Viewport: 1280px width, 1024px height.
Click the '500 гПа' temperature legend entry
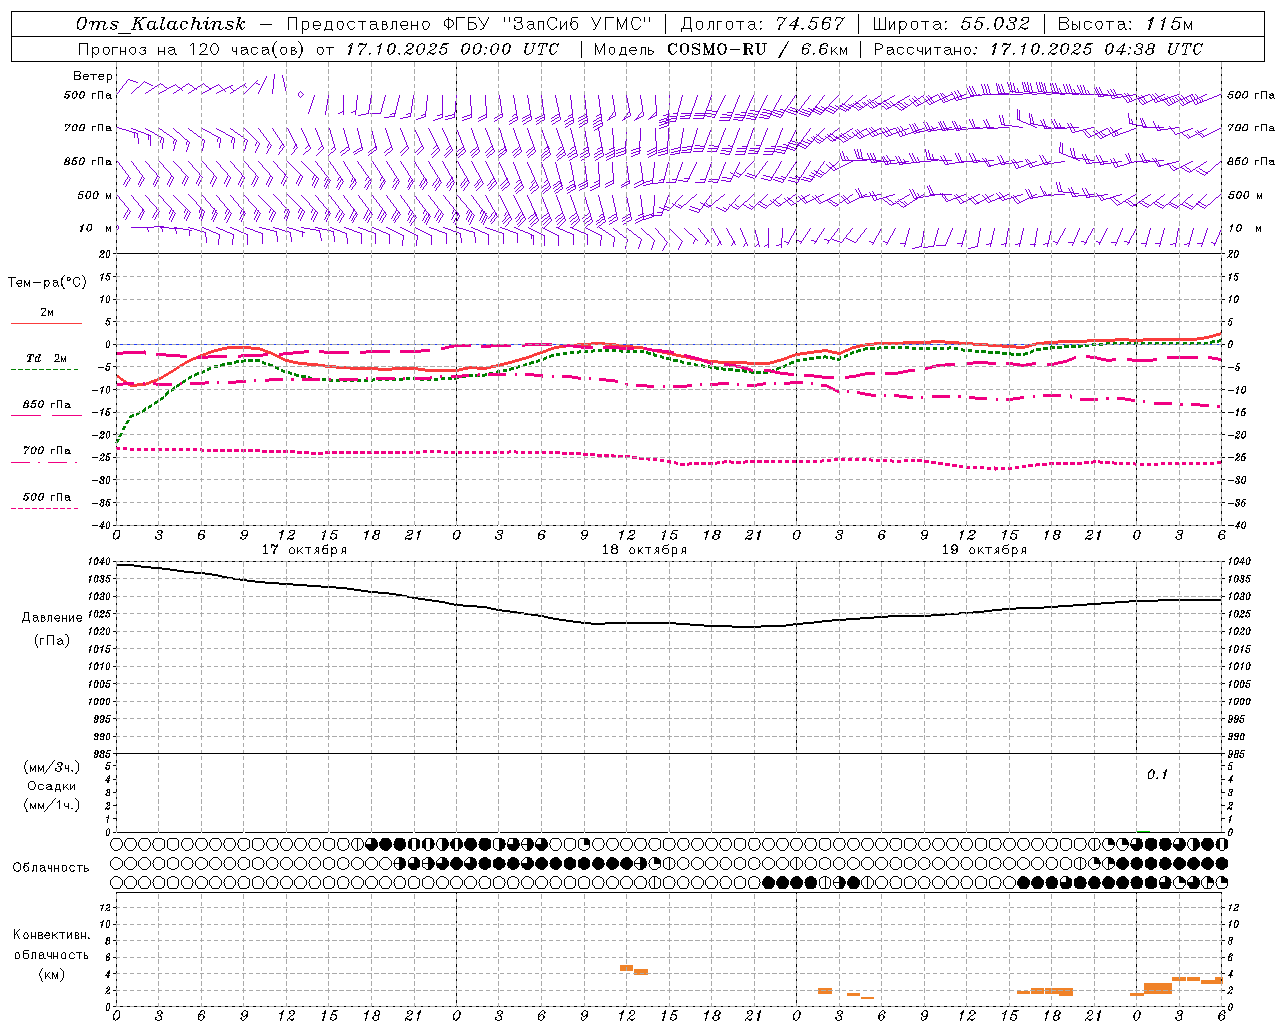46,497
